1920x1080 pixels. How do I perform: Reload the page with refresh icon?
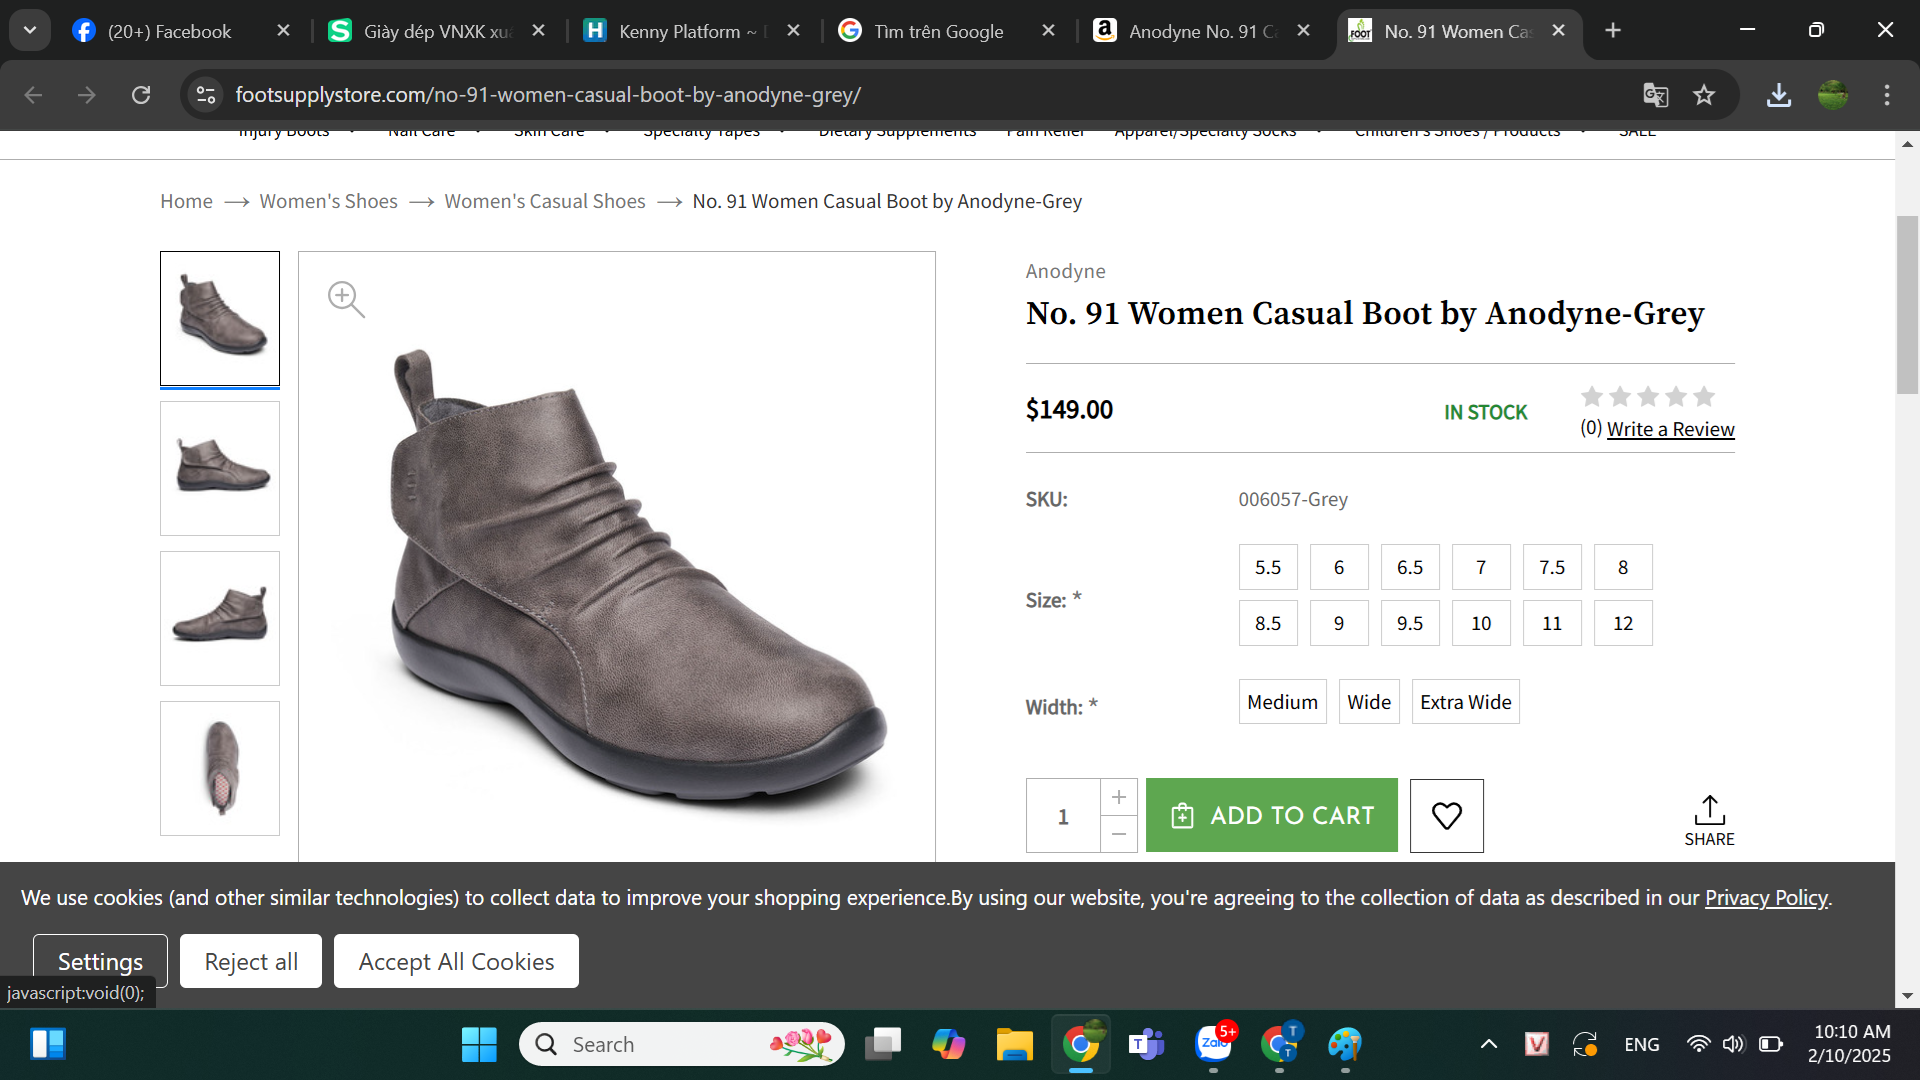pos(141,95)
